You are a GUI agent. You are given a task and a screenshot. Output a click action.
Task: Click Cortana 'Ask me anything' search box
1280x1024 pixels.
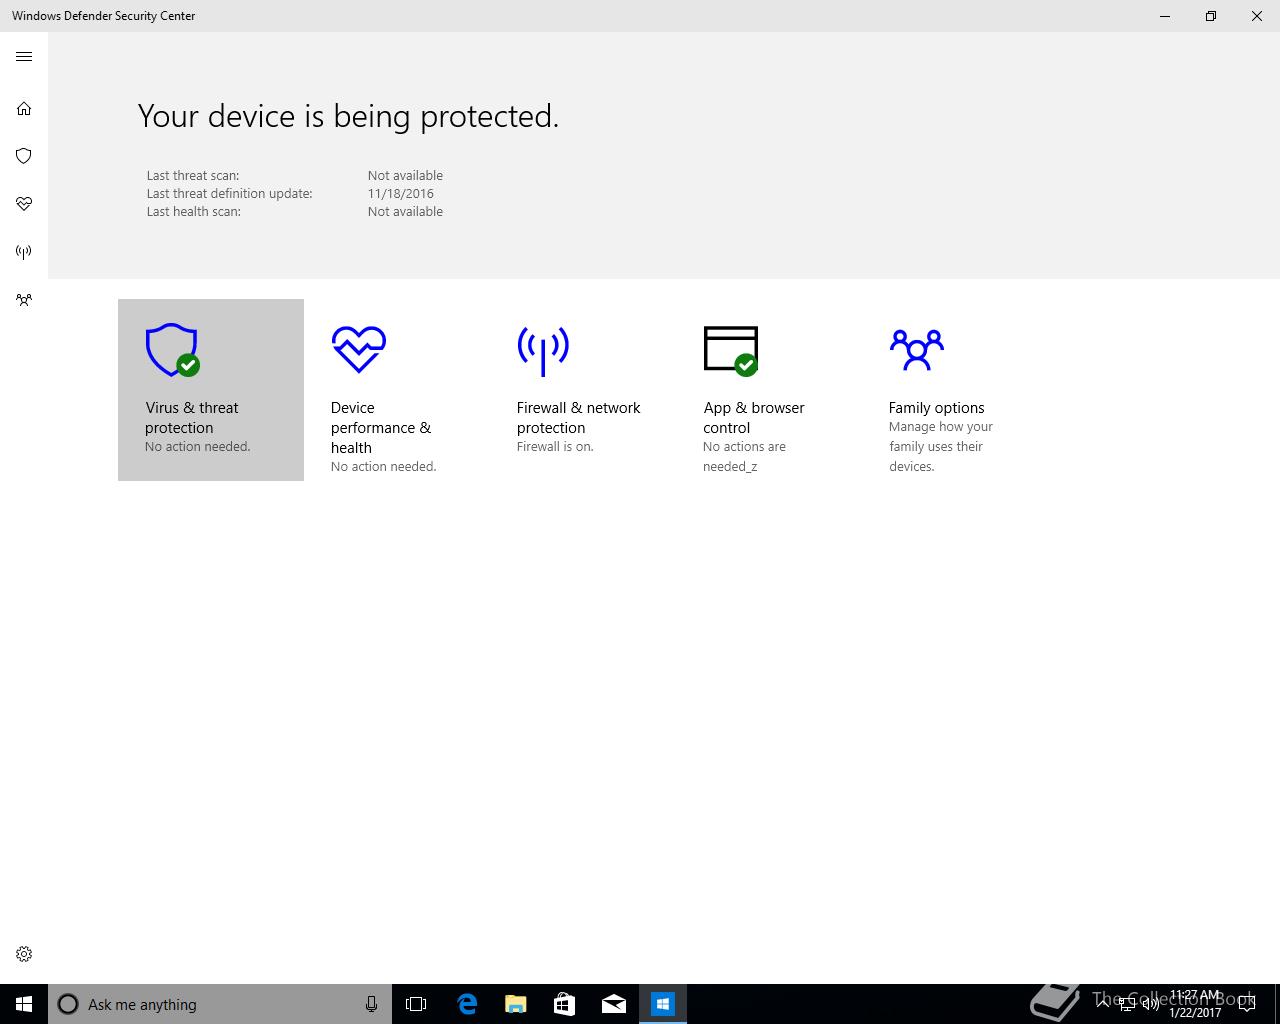pyautogui.click(x=220, y=1004)
